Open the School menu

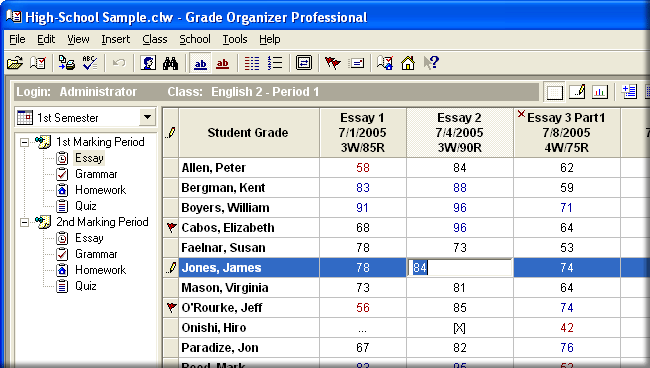point(195,39)
